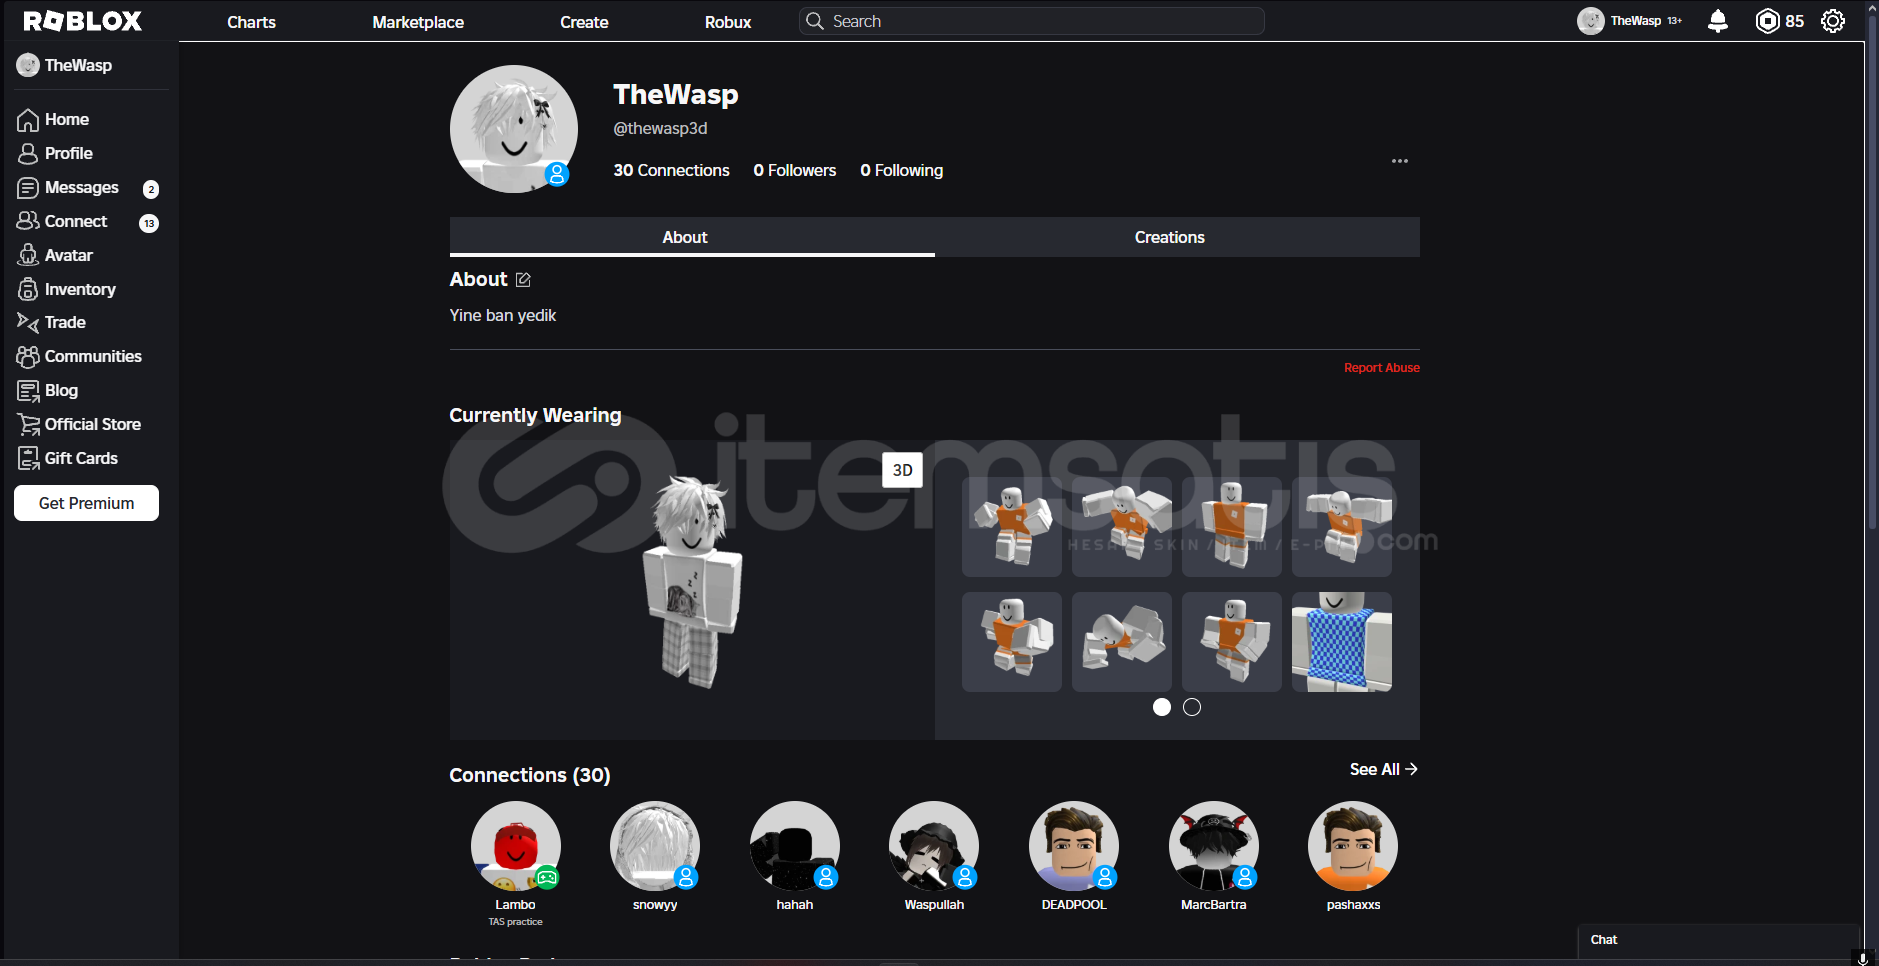The width and height of the screenshot is (1879, 966).
Task: Open the Inventory backpack icon
Action: [x=28, y=289]
